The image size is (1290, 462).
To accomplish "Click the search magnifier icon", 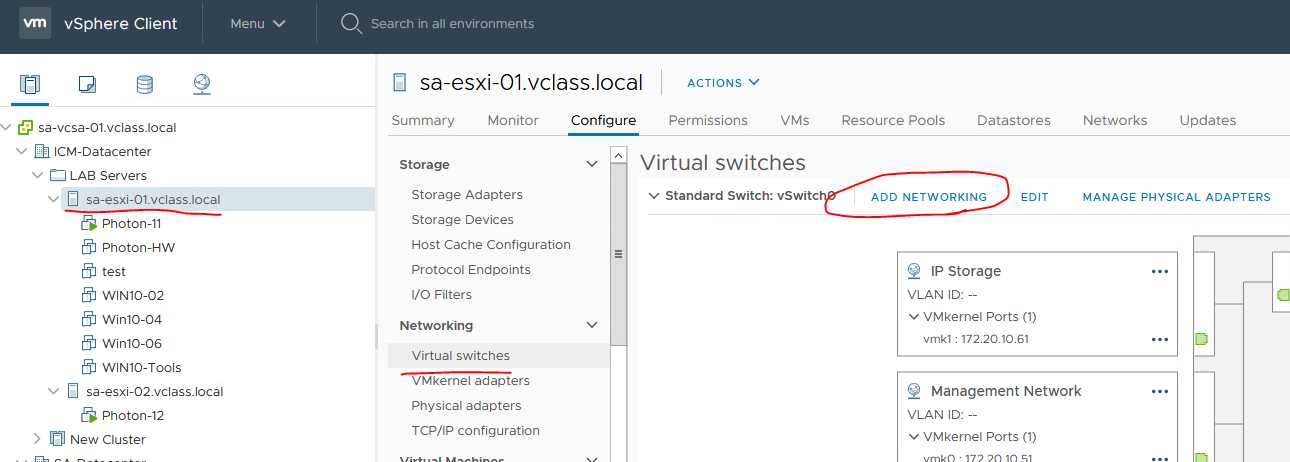I will coord(351,23).
